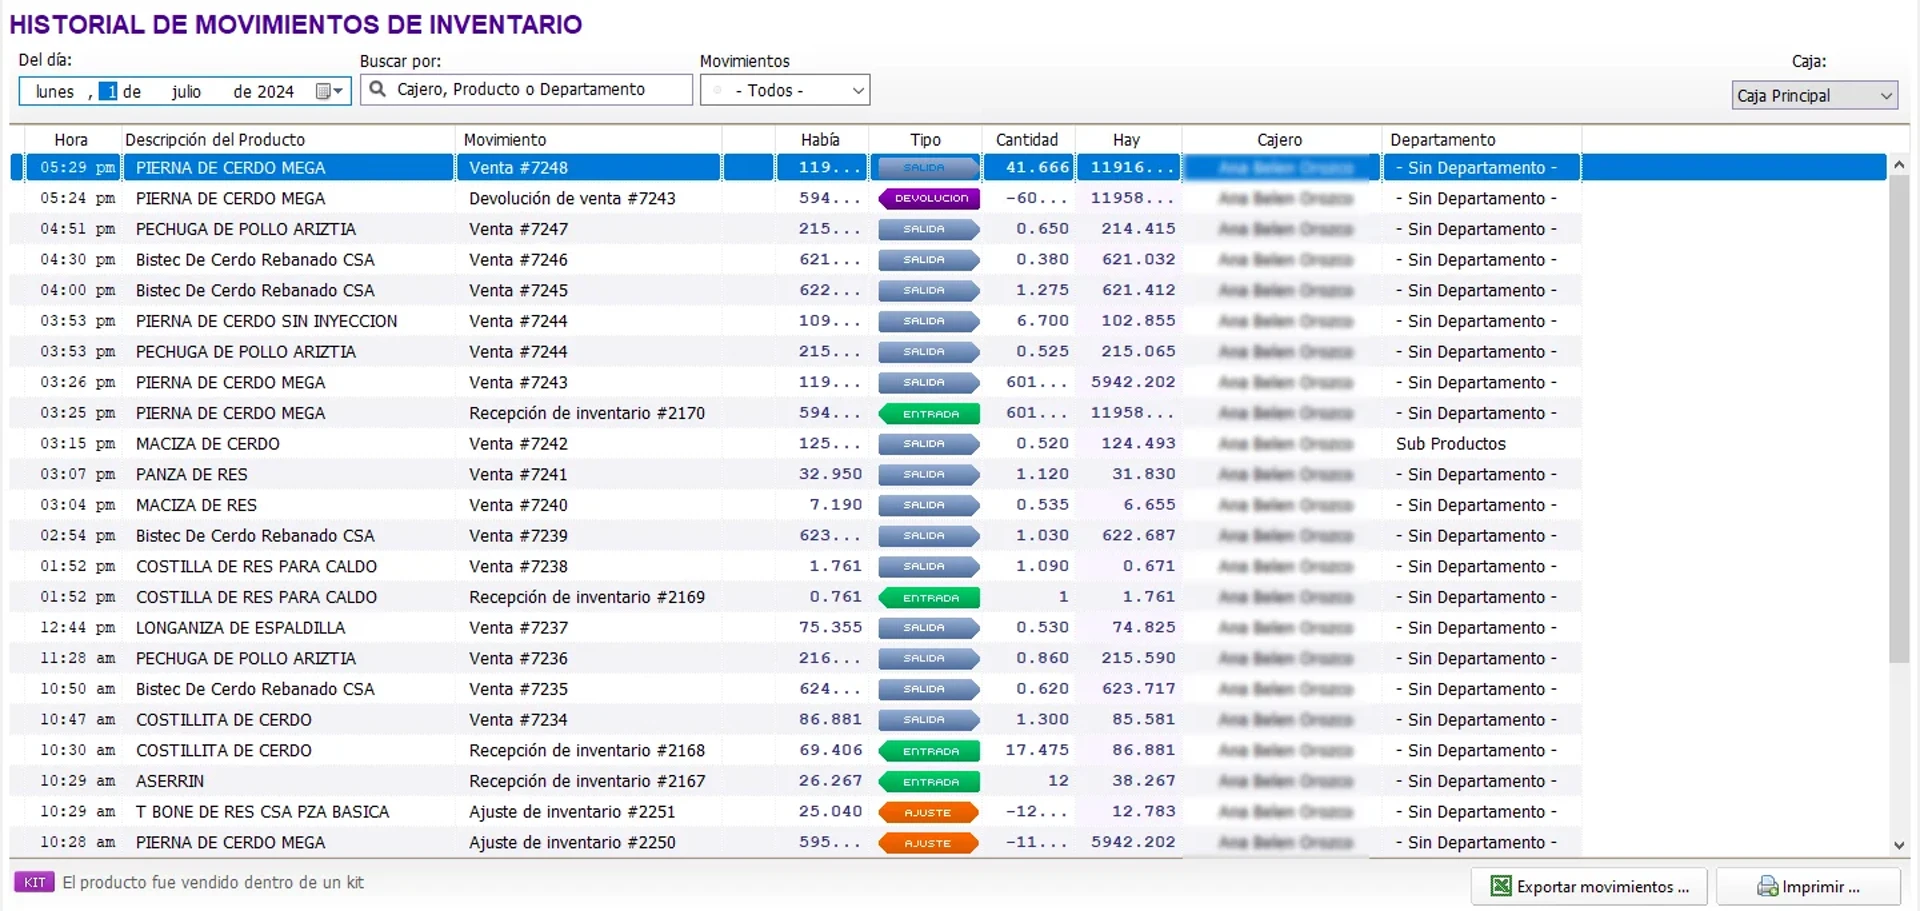
Task: Open the calendar picker in date field
Action: click(323, 91)
